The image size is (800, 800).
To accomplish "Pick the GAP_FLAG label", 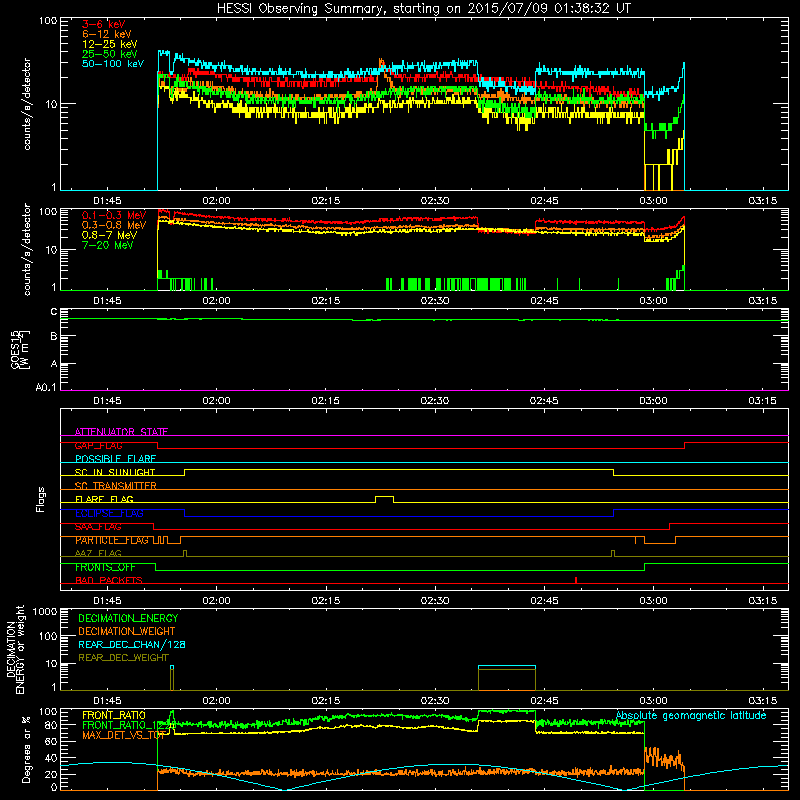I will [x=98, y=445].
